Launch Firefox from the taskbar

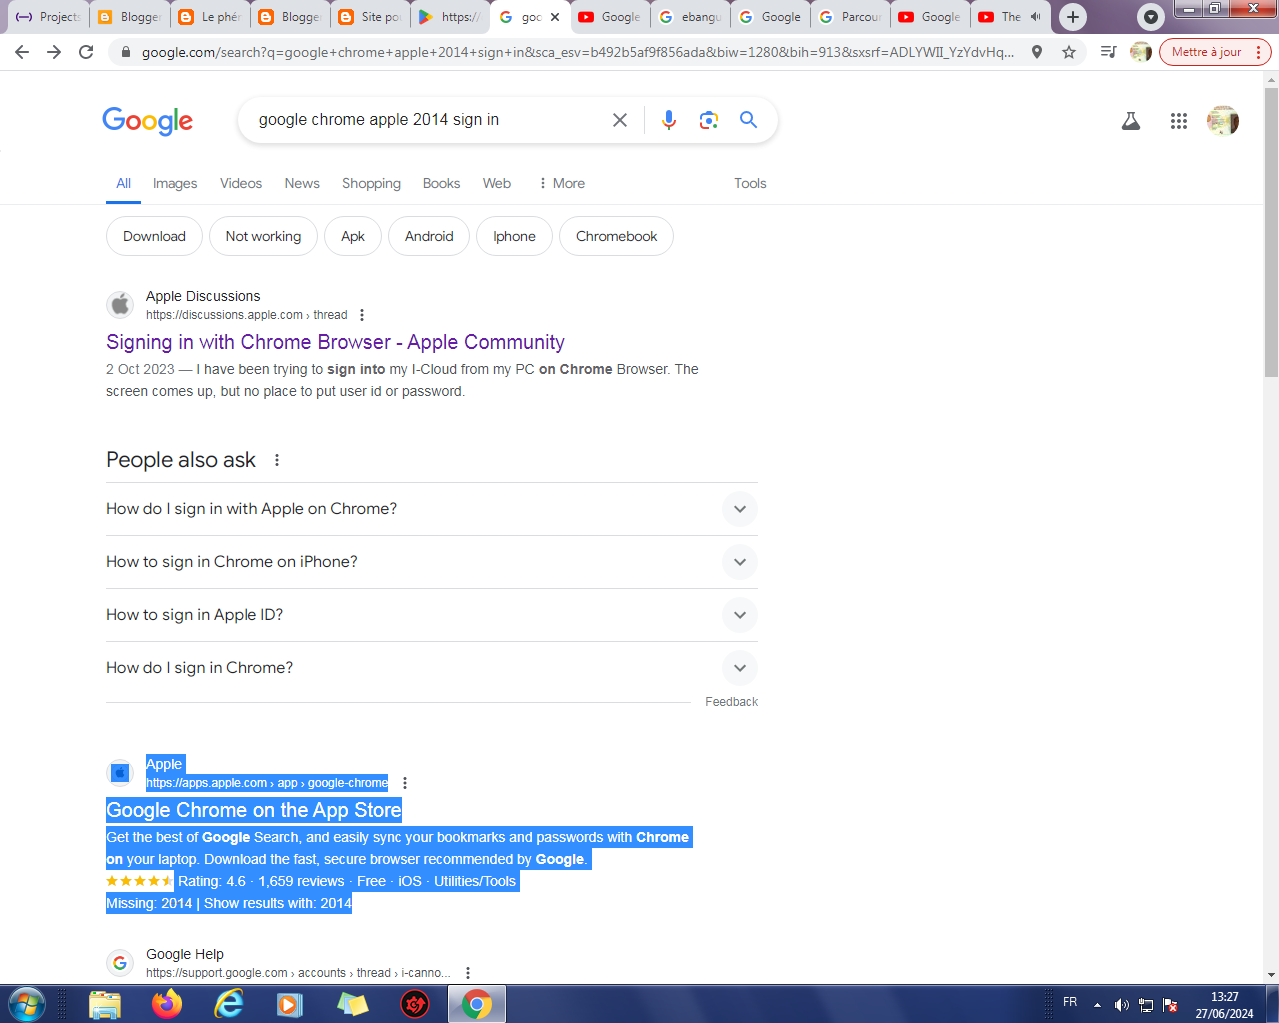point(167,1003)
